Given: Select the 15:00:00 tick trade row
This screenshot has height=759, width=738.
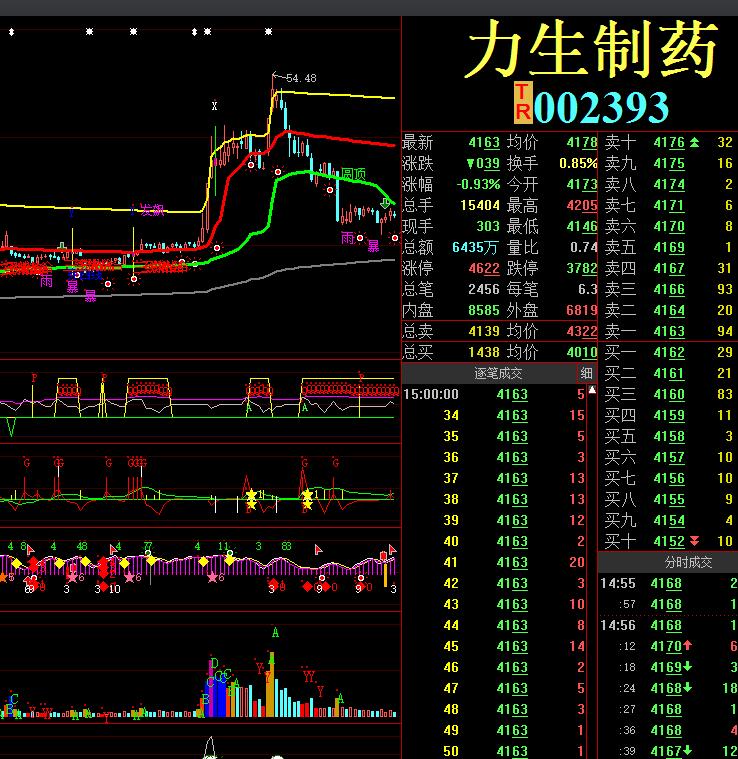Looking at the screenshot, I should (494, 395).
